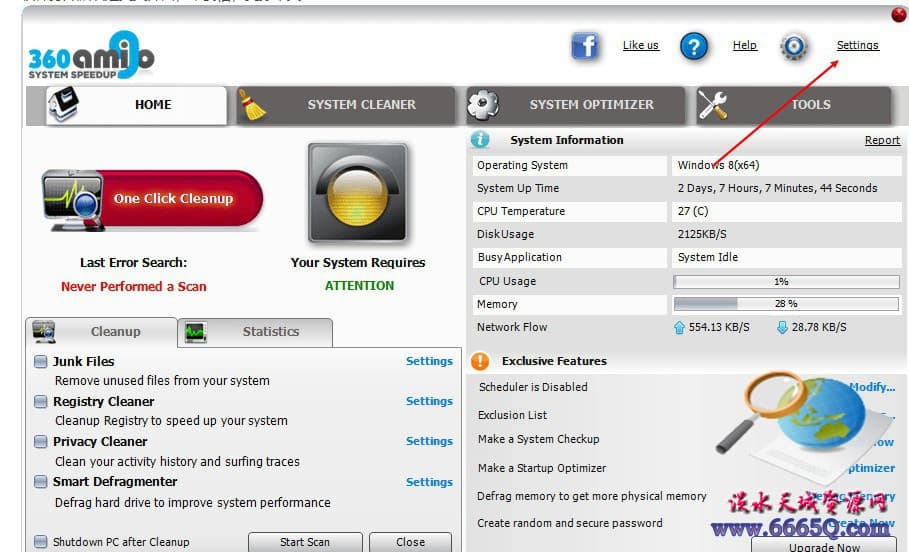Toggle the Junk Files checkbox
Screen dimensions: 909x552
coord(41,362)
